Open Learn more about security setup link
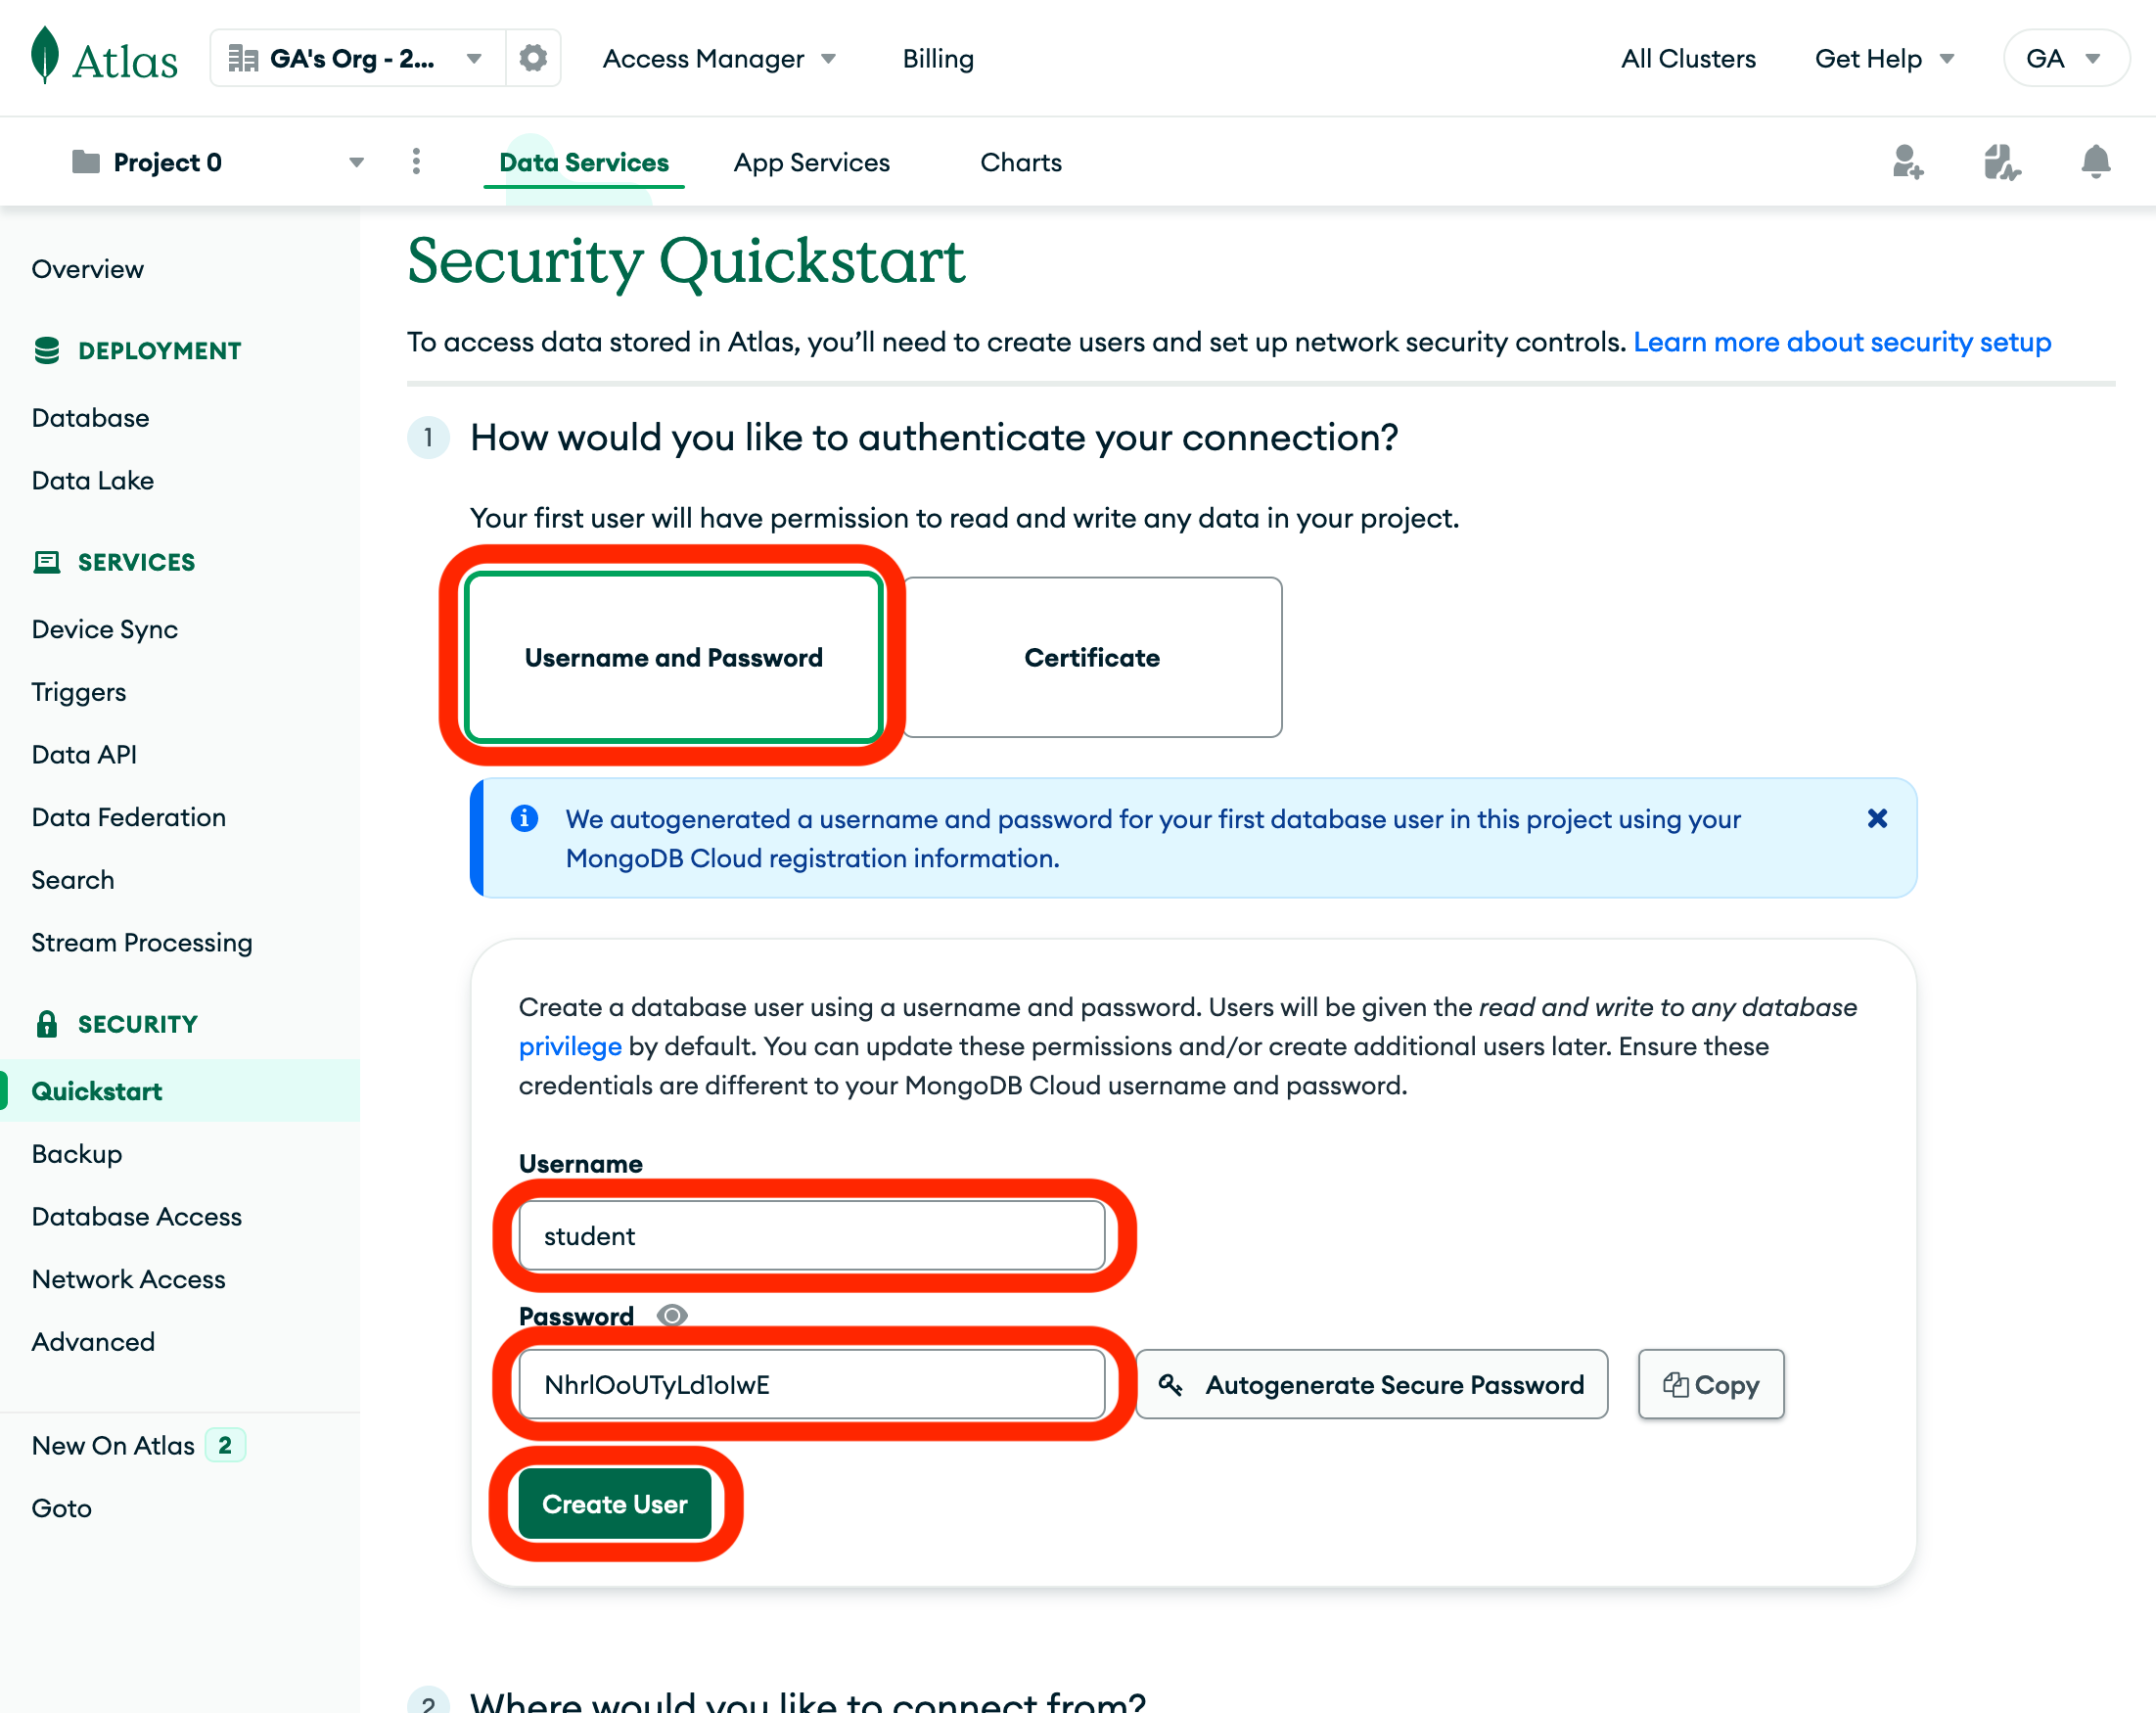 coord(1842,342)
